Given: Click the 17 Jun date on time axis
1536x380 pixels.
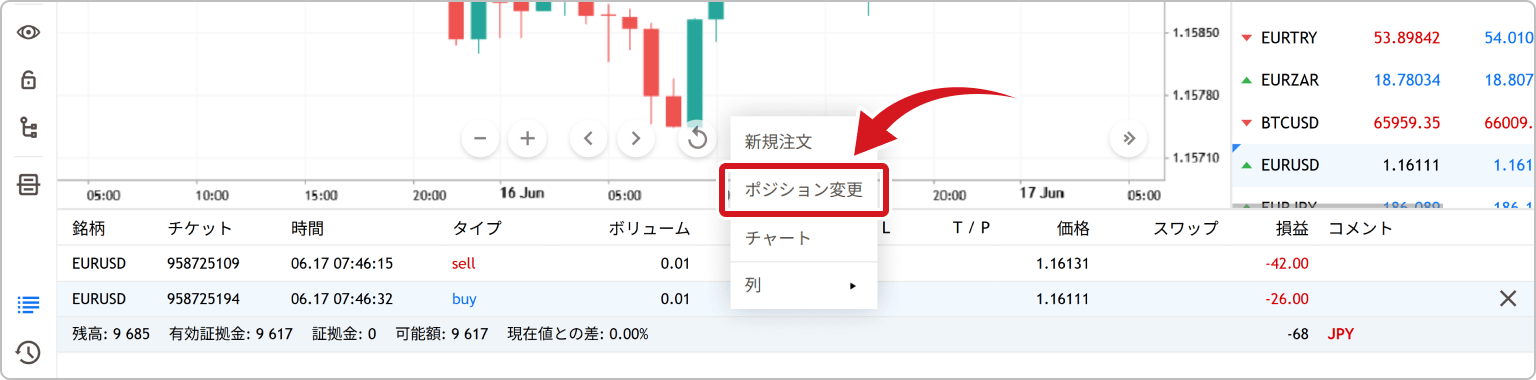Looking at the screenshot, I should pos(1042,193).
